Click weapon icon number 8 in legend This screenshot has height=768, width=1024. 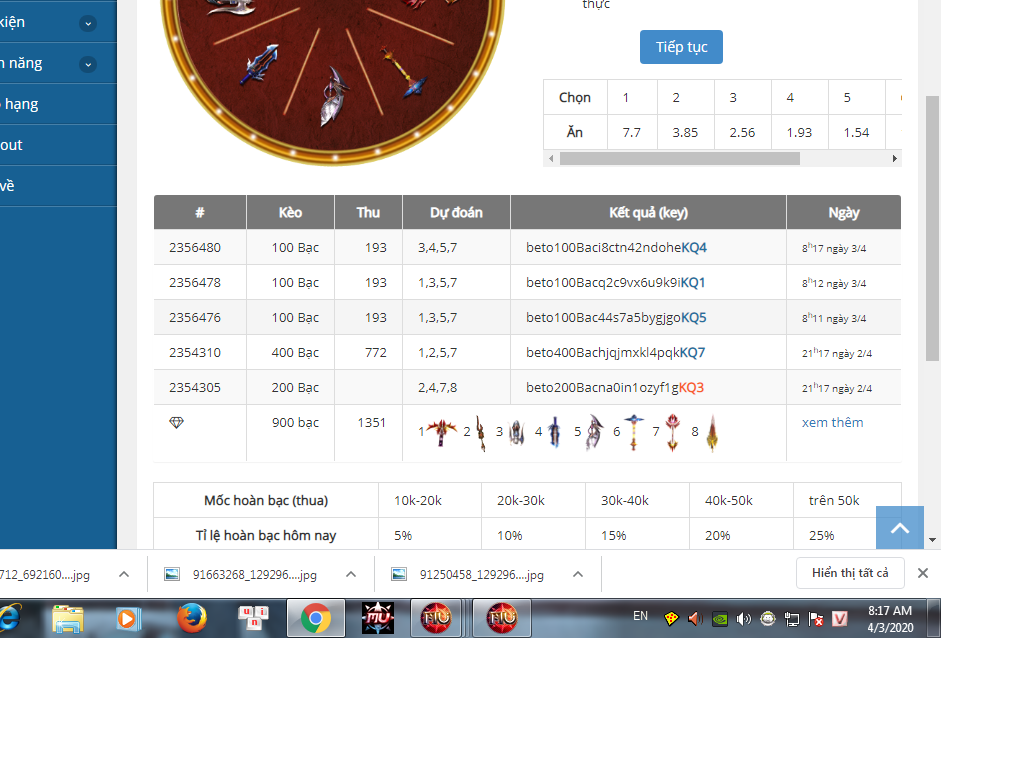(x=712, y=433)
